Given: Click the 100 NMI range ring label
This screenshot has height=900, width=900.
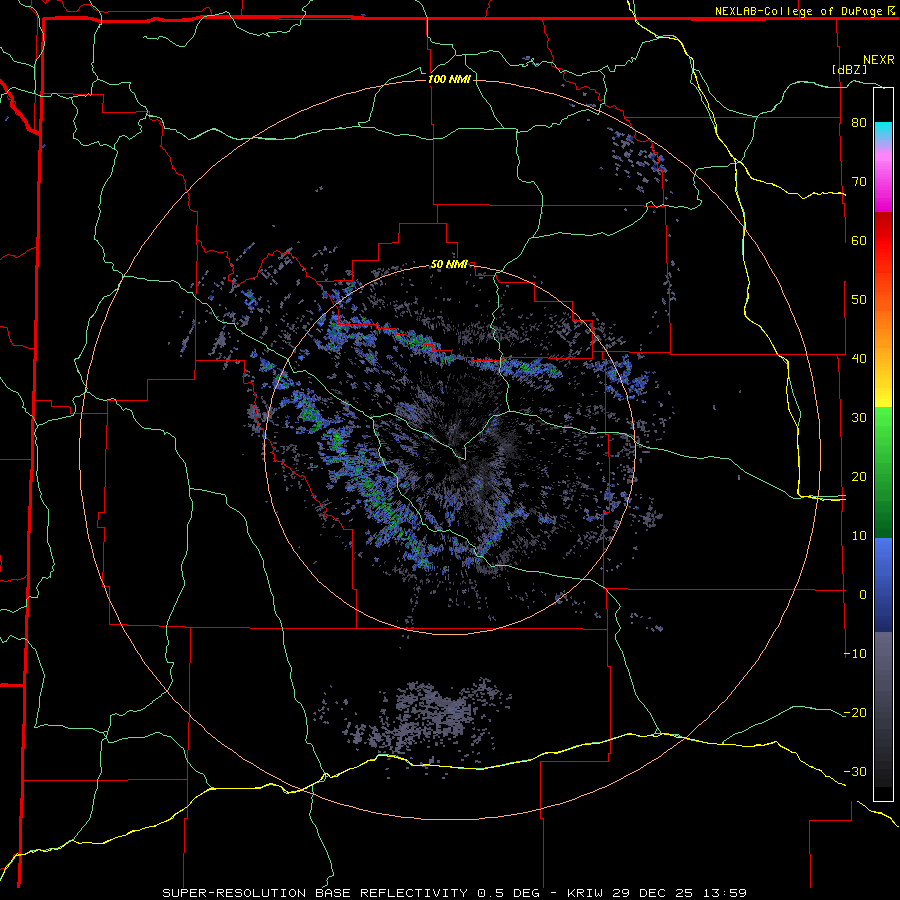Looking at the screenshot, I should [449, 79].
